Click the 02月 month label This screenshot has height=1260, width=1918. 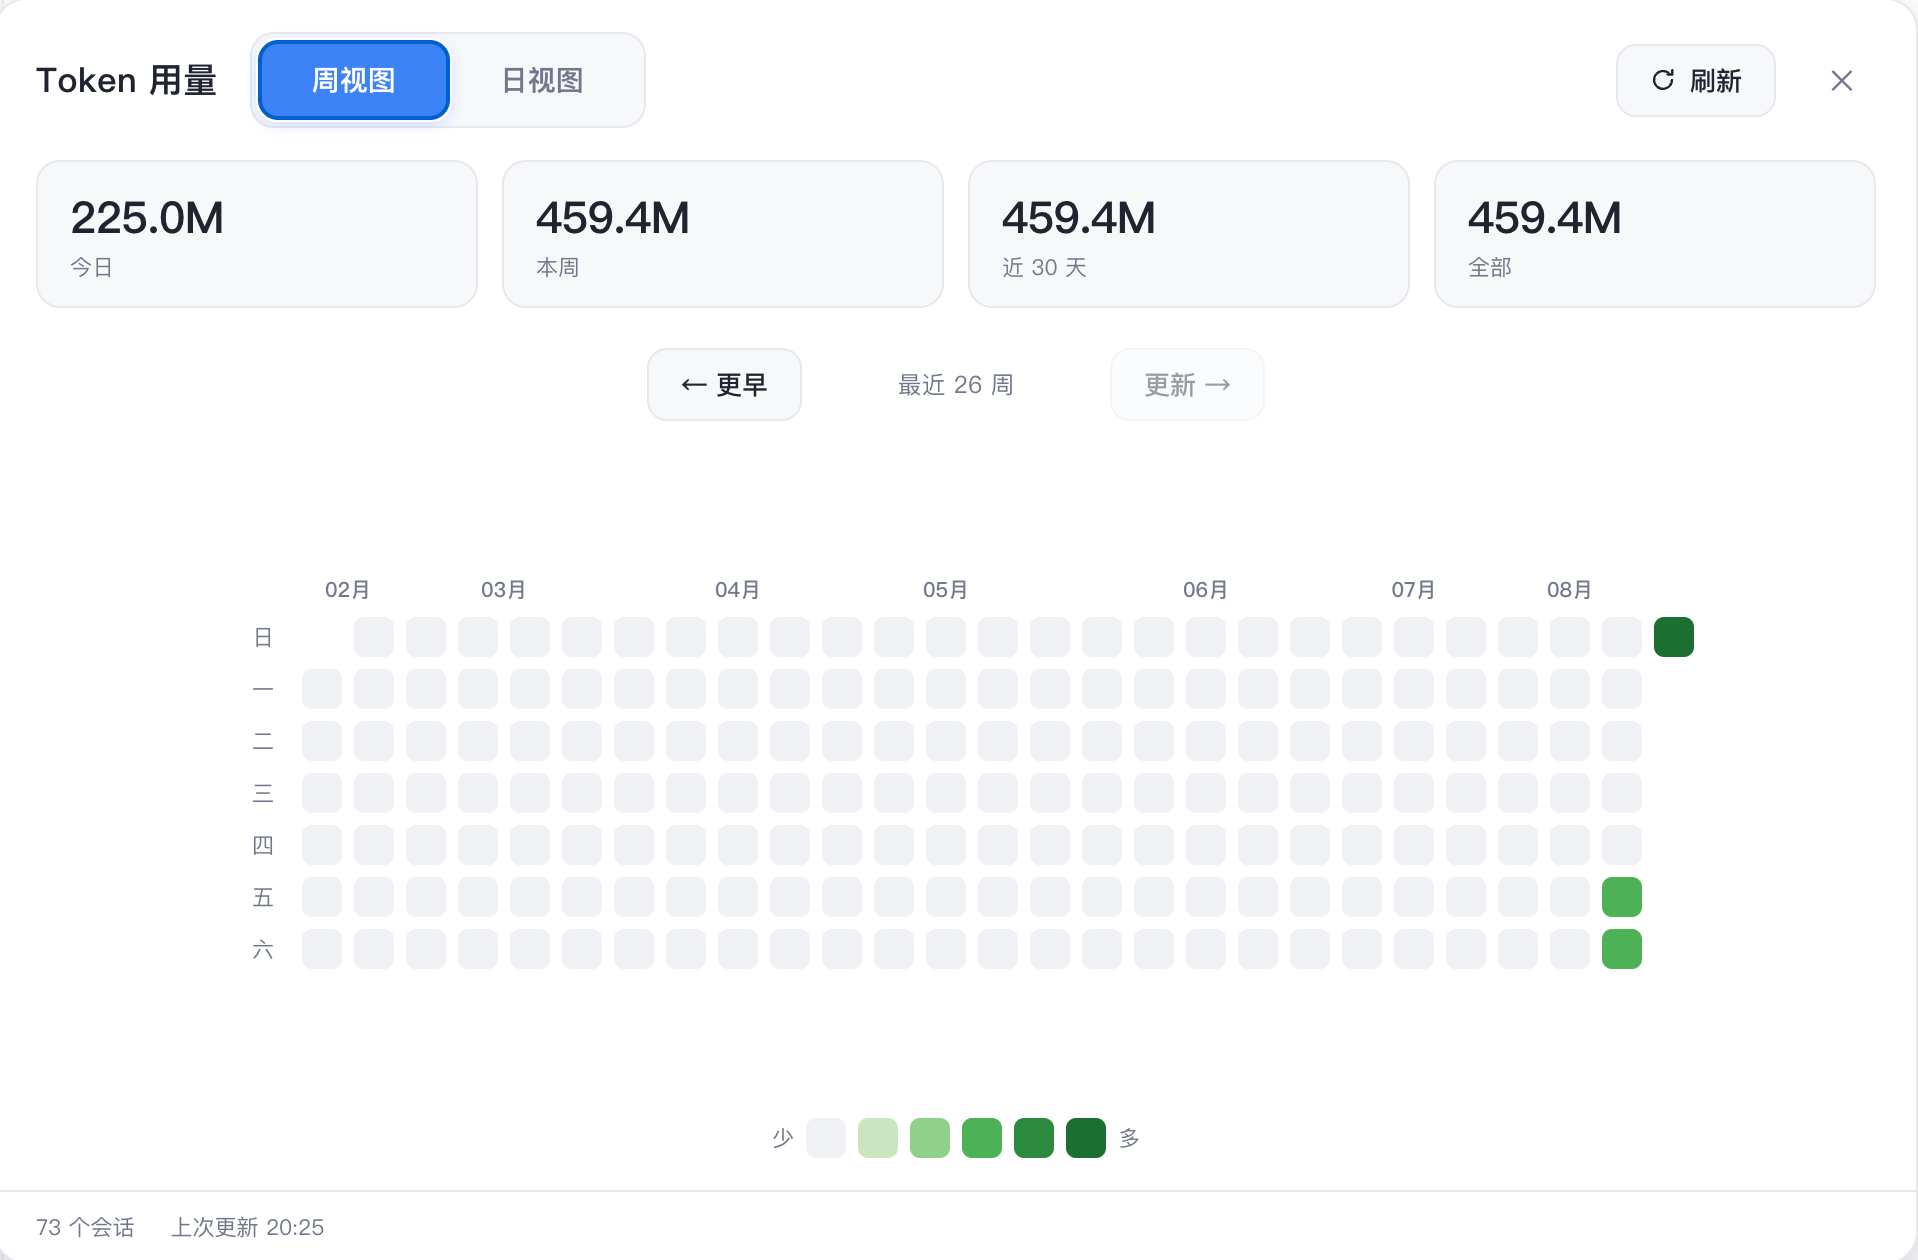[x=348, y=590]
